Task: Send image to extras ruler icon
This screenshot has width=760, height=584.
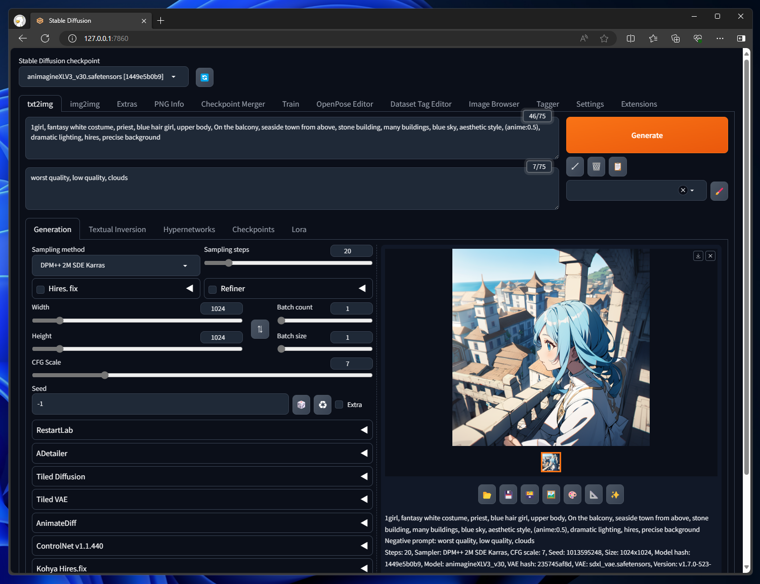Action: point(593,495)
